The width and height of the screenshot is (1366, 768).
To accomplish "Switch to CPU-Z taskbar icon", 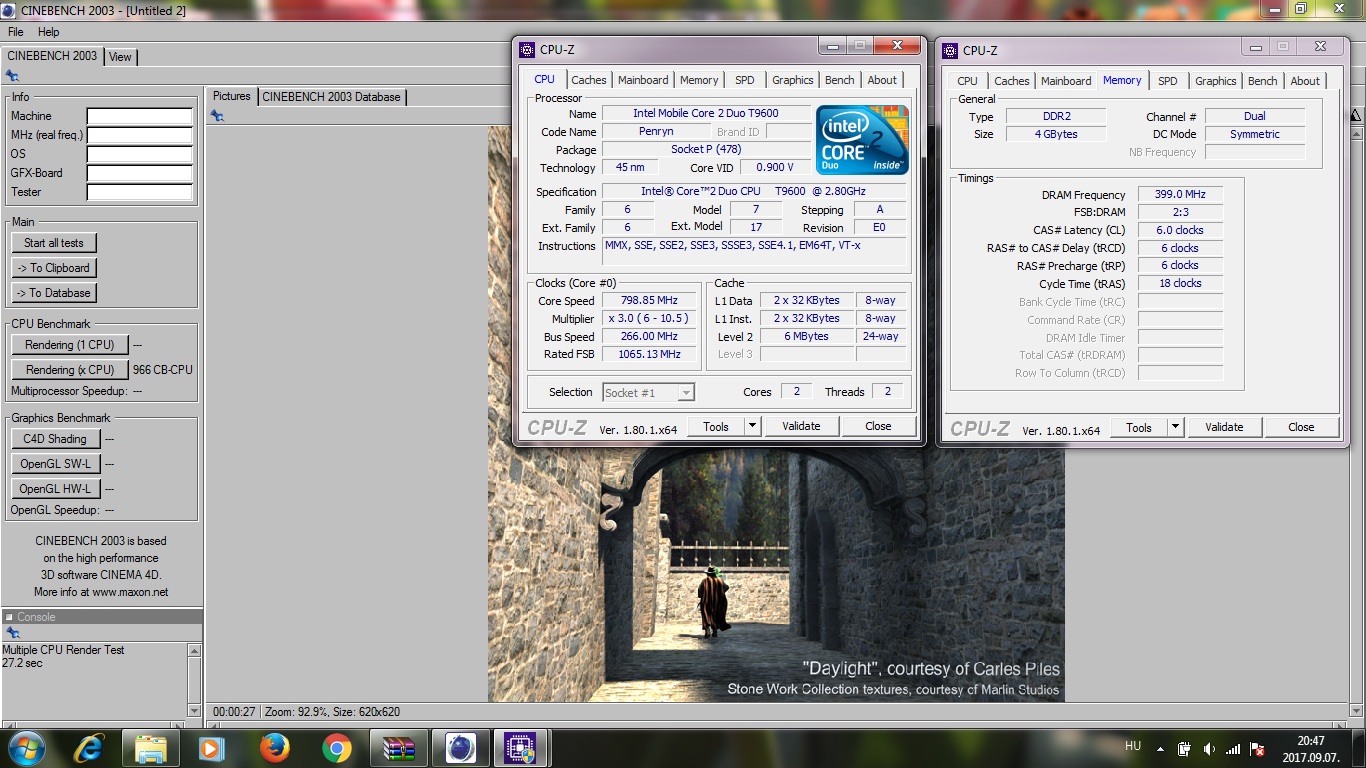I will (x=520, y=748).
